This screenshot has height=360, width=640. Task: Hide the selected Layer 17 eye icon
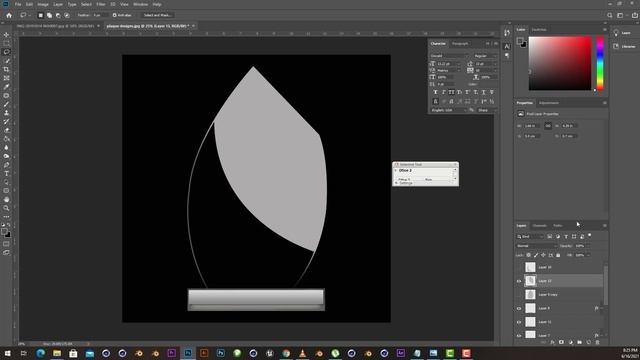(x=519, y=281)
